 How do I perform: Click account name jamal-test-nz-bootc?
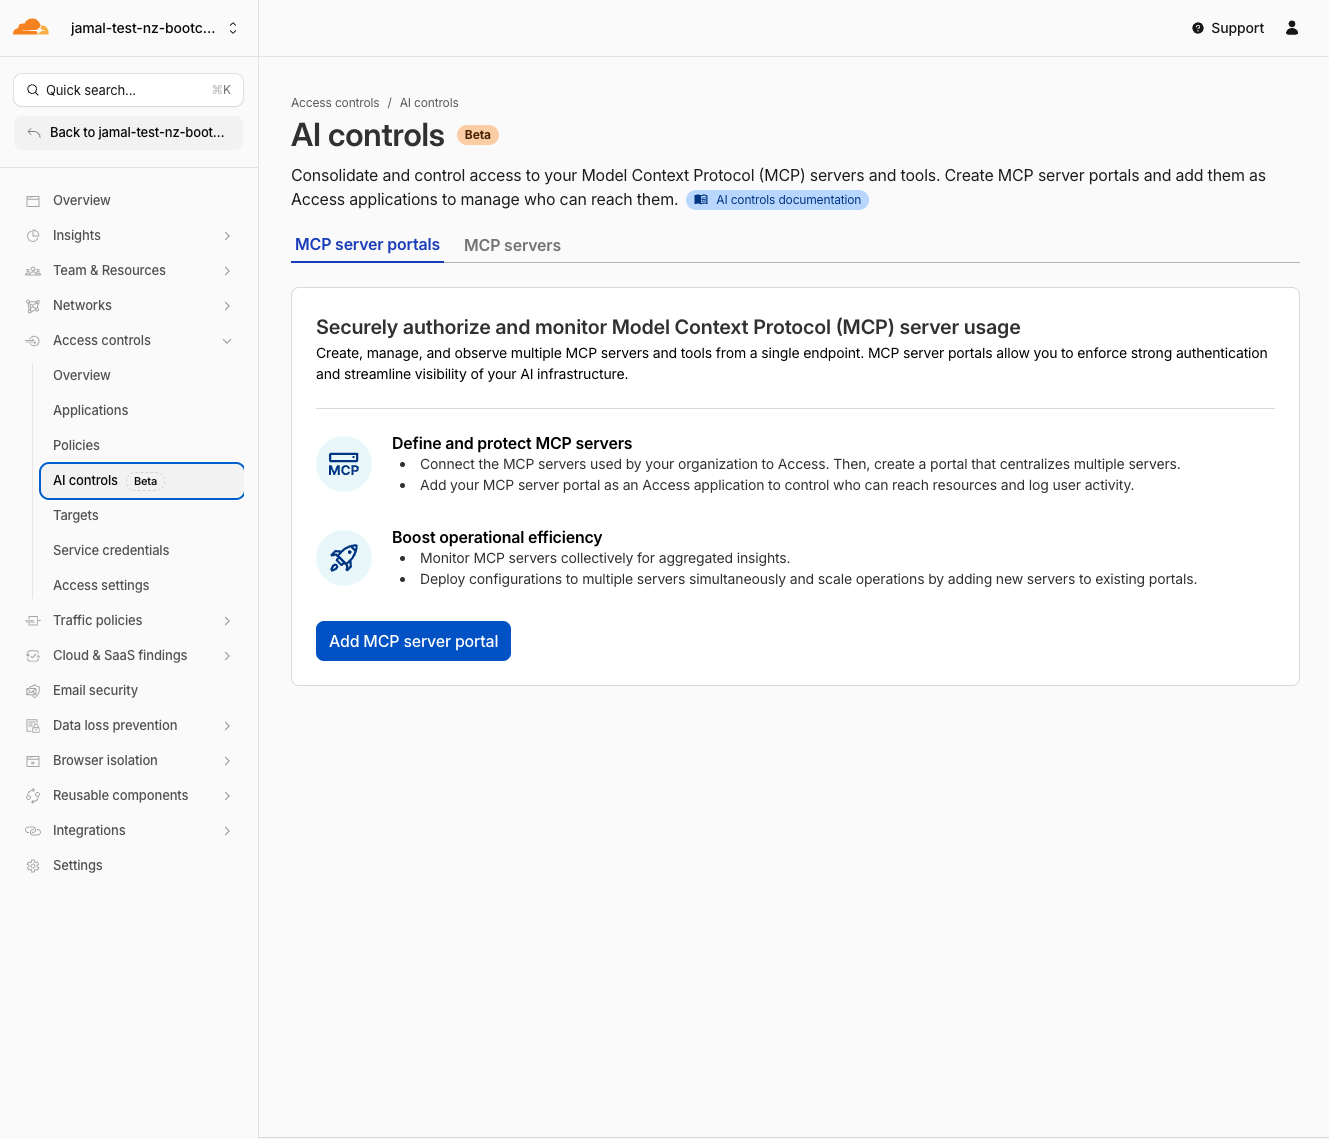click(x=143, y=28)
